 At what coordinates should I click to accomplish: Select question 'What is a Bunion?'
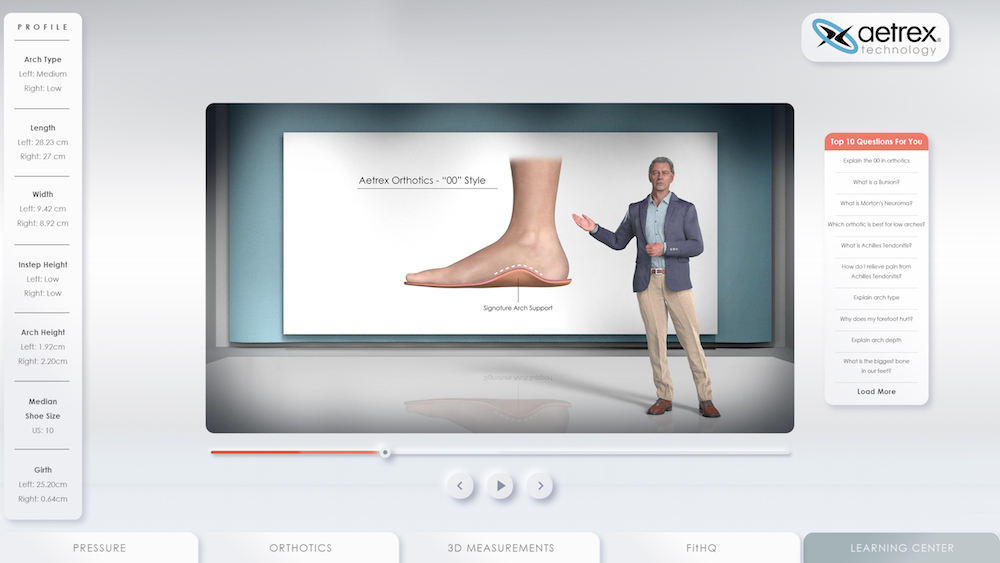click(x=876, y=182)
